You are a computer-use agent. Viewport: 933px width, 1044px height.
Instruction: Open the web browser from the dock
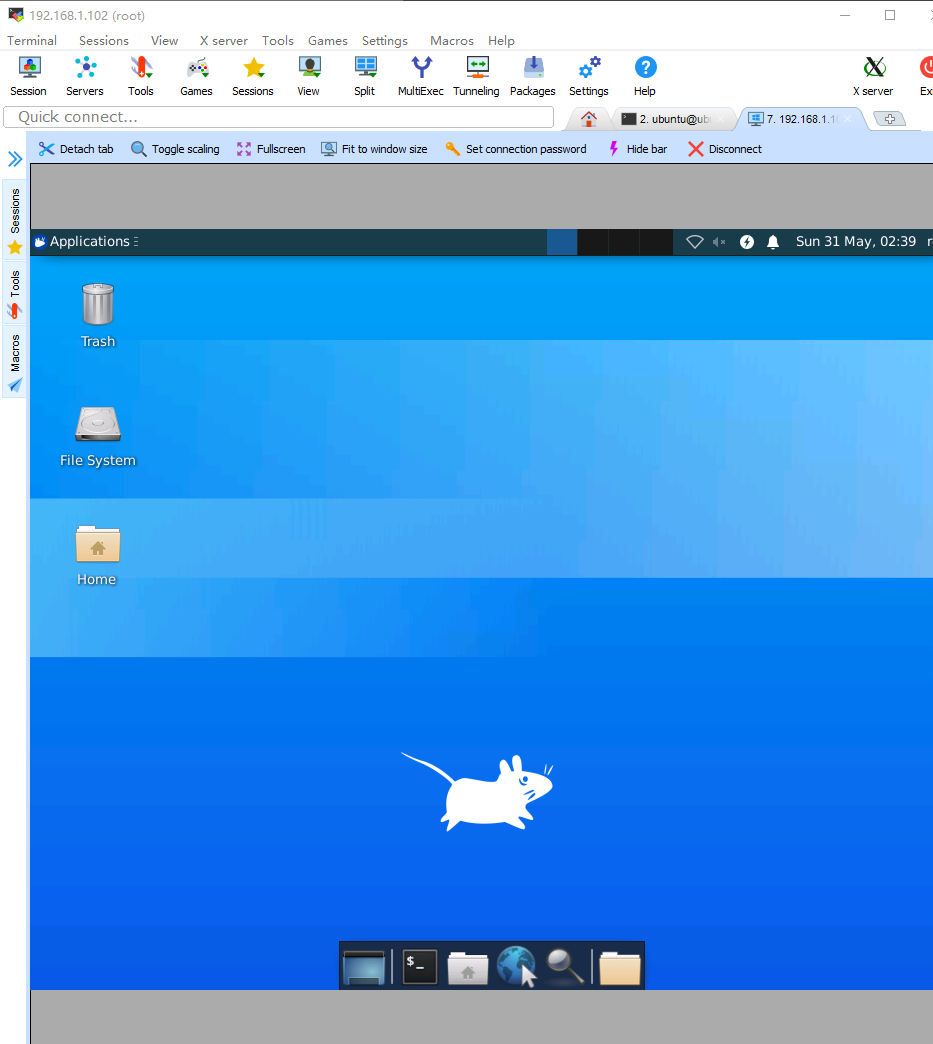point(517,966)
